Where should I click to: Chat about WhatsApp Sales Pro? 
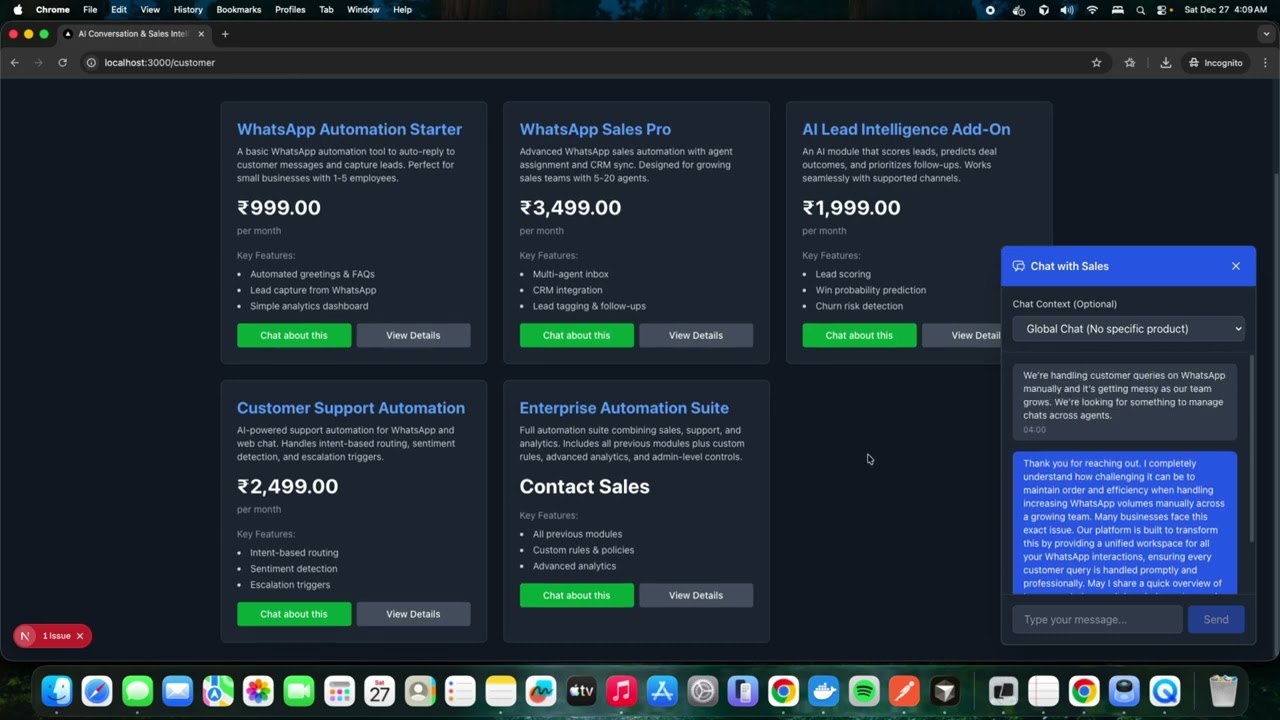(576, 335)
